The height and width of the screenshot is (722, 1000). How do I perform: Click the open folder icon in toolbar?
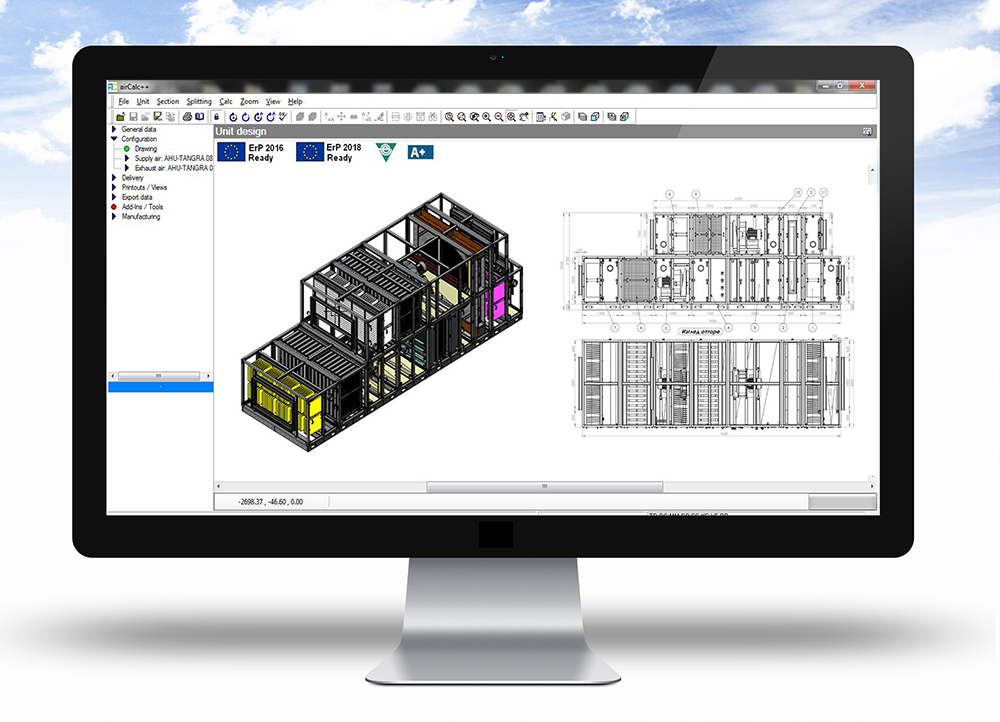click(120, 117)
